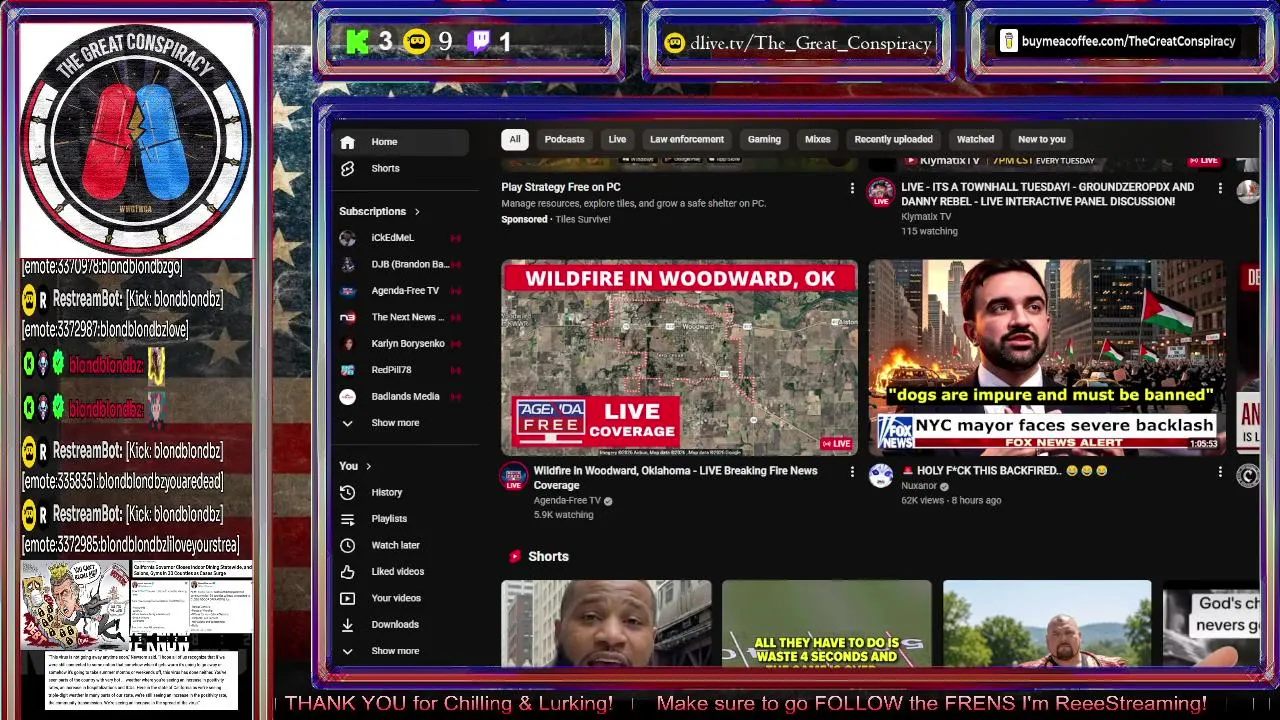This screenshot has height=720, width=1280.
Task: Click the Agenda-Free TV subscription avatar
Action: click(x=347, y=291)
